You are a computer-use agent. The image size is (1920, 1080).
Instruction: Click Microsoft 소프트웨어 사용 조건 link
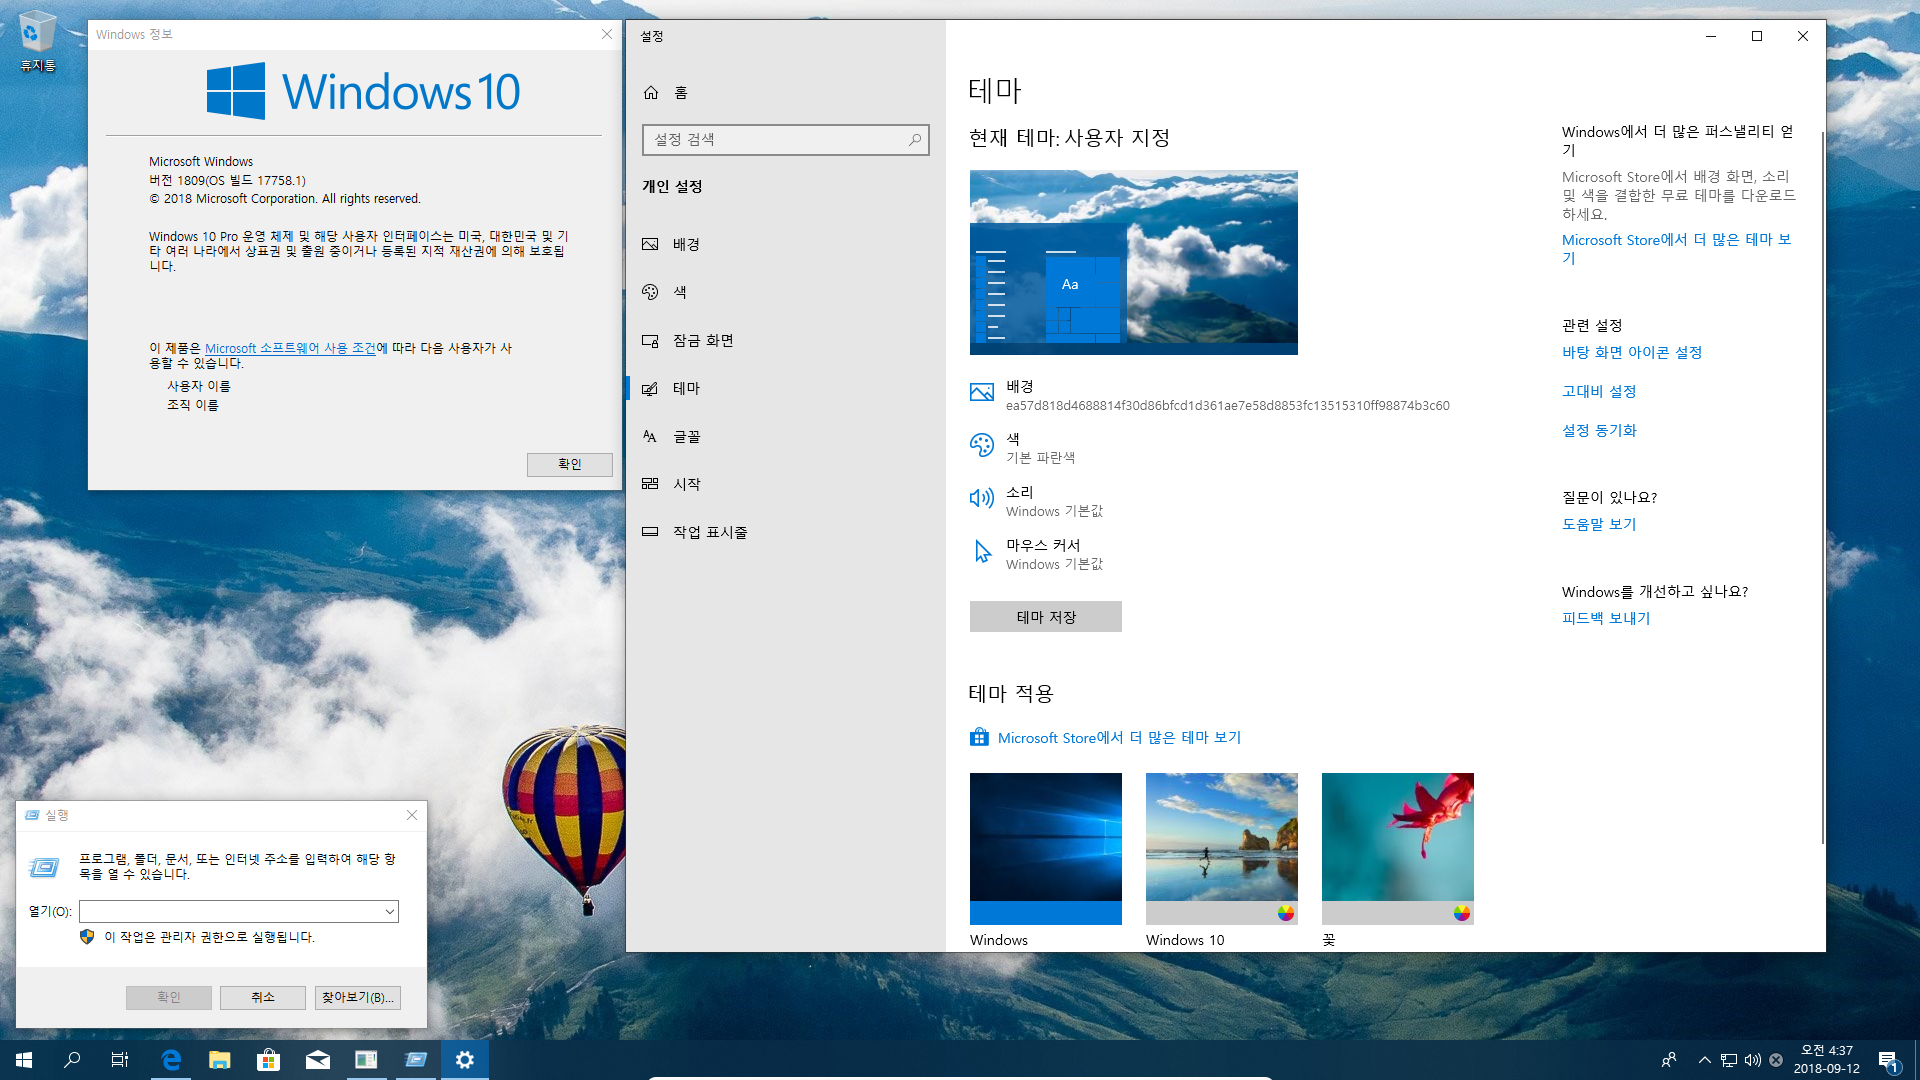(x=289, y=347)
